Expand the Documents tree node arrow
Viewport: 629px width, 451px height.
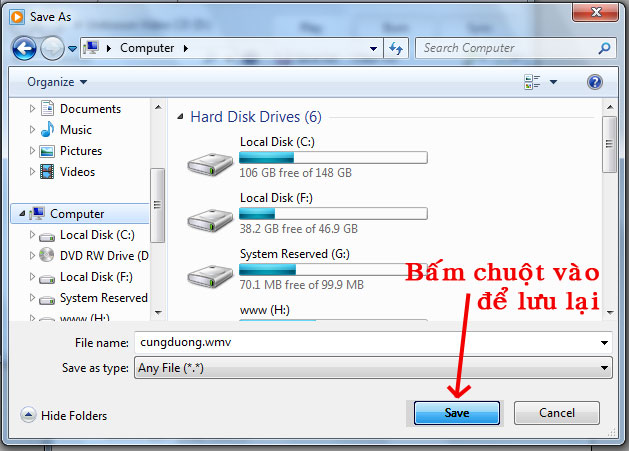point(32,109)
